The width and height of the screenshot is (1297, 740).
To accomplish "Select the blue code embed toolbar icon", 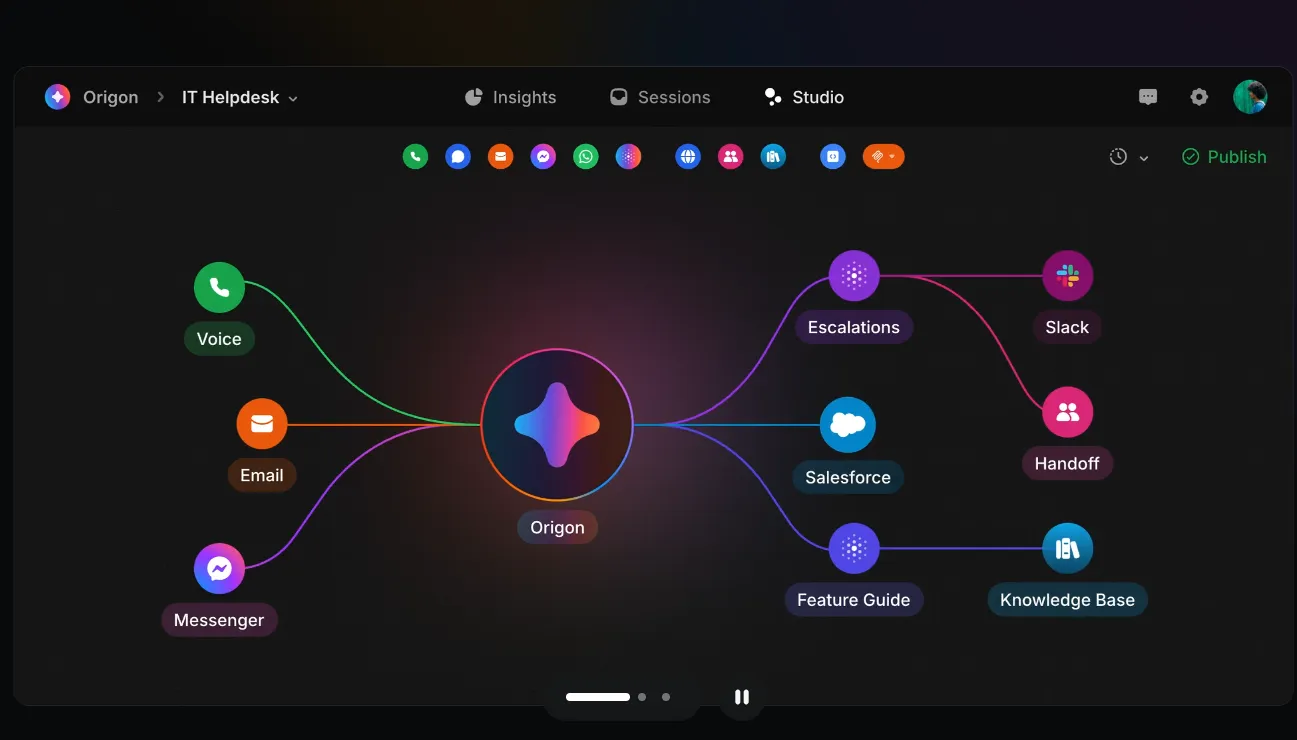I will point(833,157).
